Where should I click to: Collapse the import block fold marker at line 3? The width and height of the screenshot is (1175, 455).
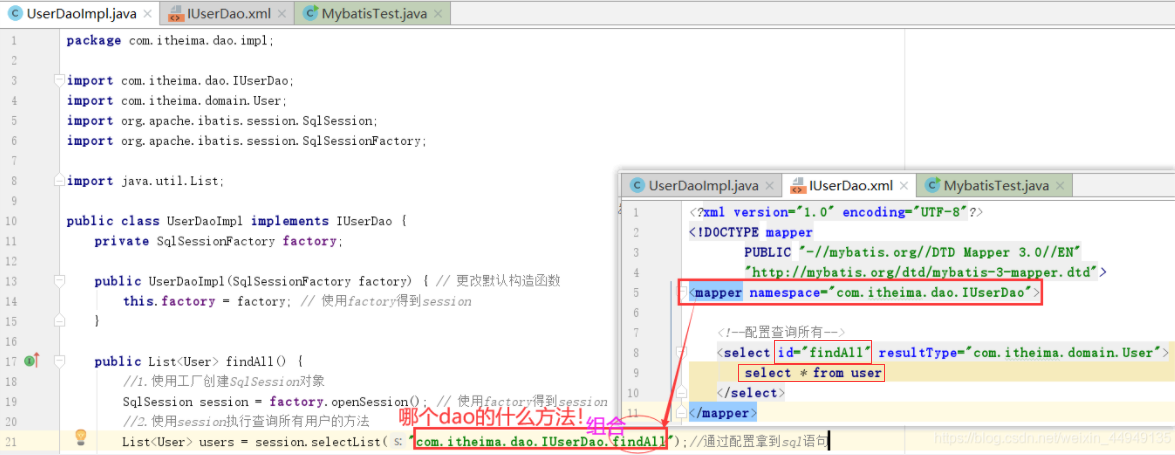(60, 80)
